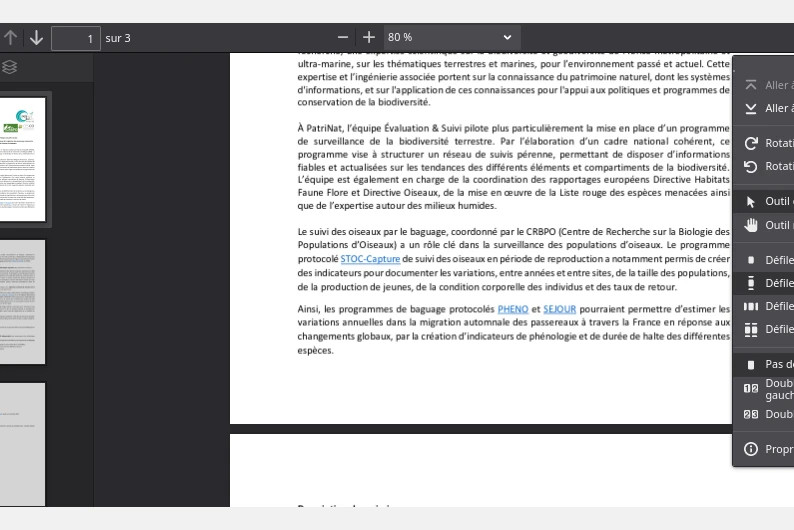Jump to the last page of the document

[765, 108]
